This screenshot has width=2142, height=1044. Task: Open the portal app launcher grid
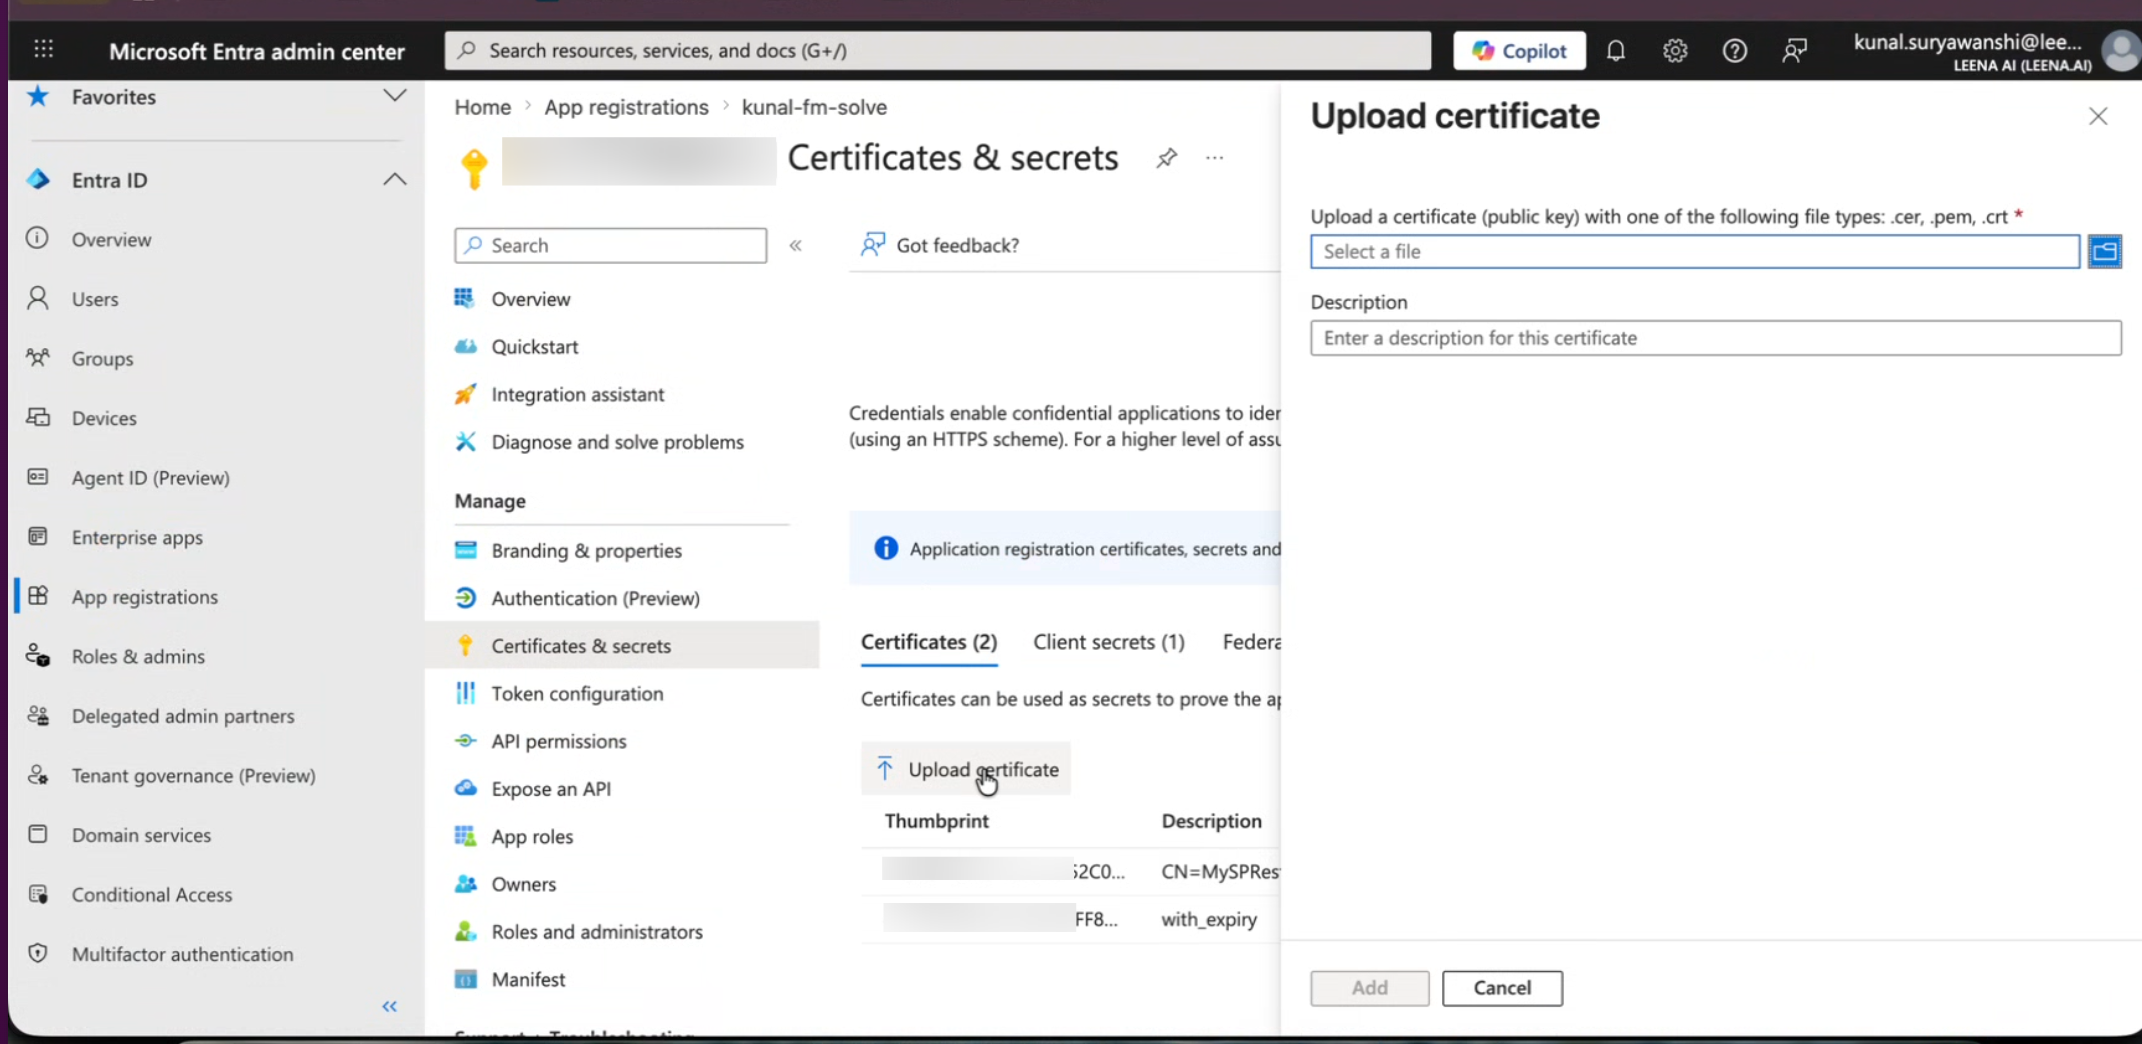coord(44,50)
